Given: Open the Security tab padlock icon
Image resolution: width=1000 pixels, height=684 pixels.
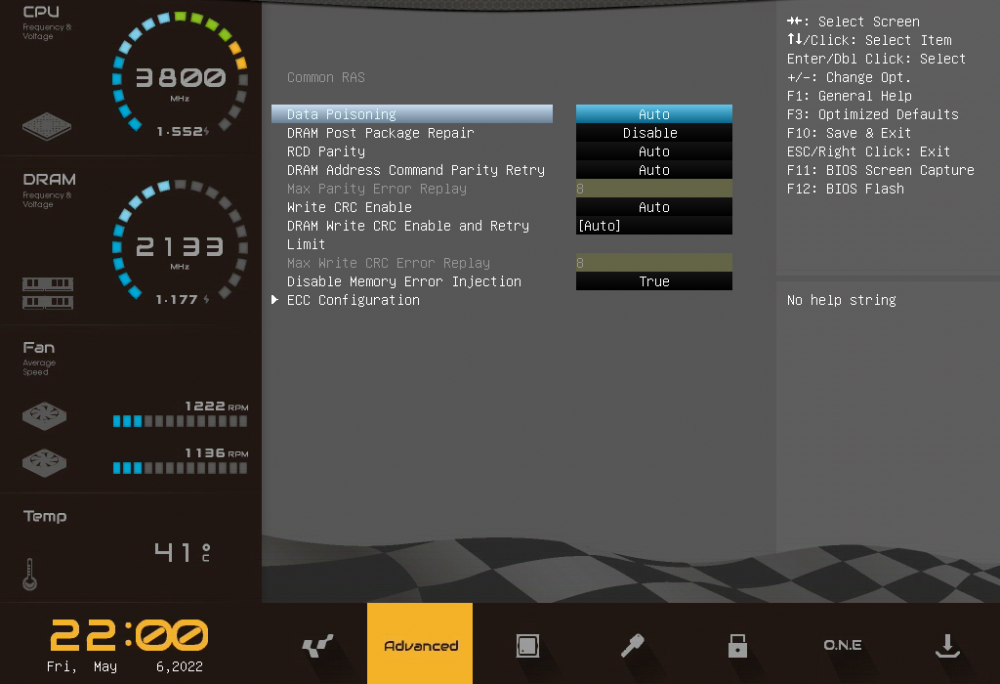Looking at the screenshot, I should tap(738, 646).
